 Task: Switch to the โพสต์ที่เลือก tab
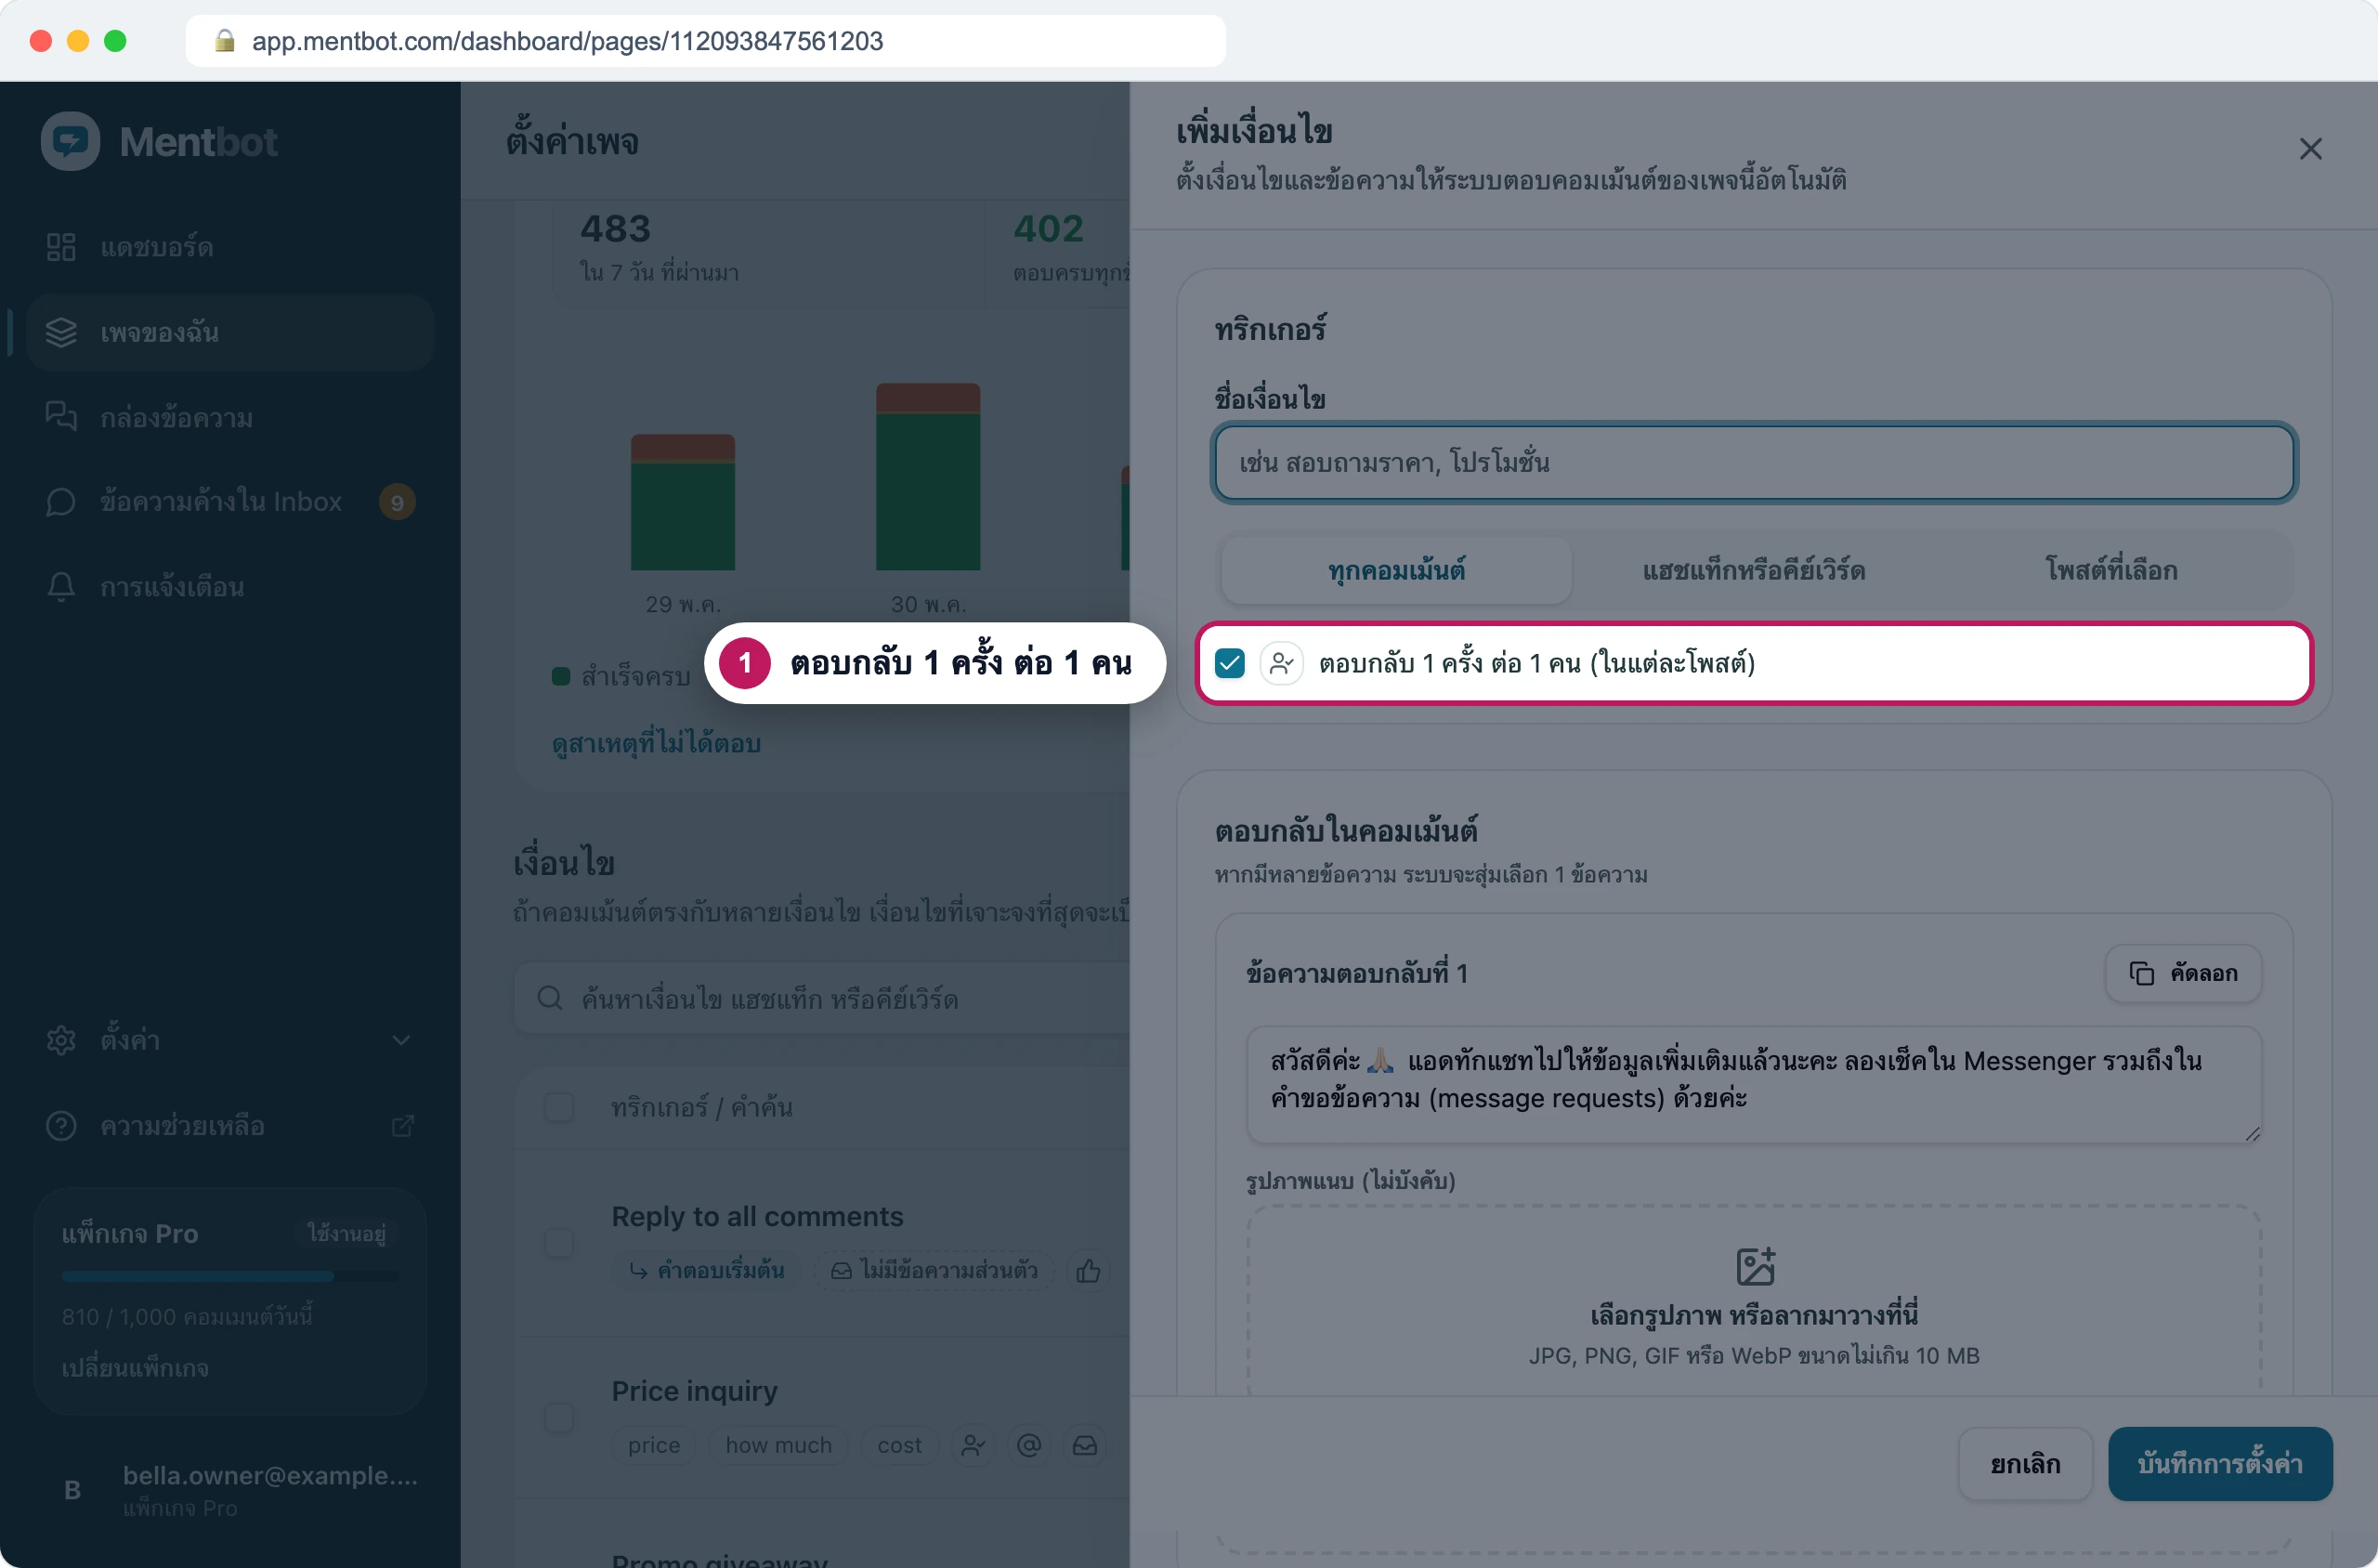[2111, 570]
